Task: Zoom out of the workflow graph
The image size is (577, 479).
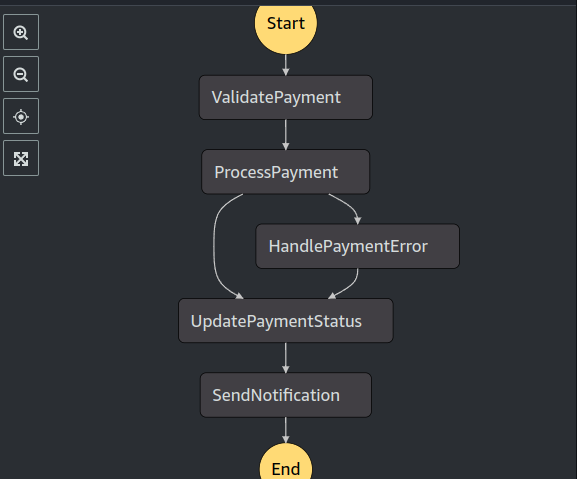Action: coord(21,74)
